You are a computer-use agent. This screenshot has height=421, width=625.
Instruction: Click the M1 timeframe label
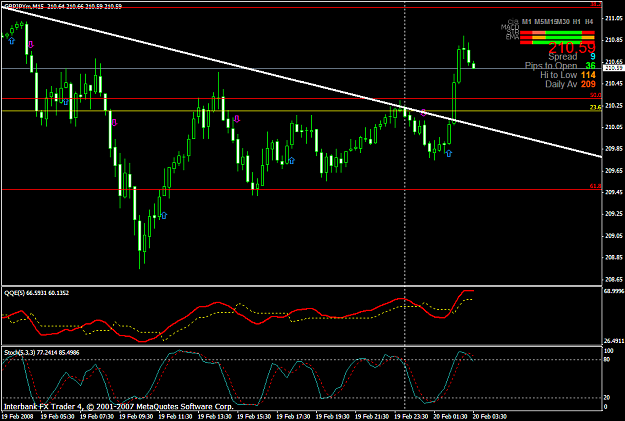pos(527,22)
